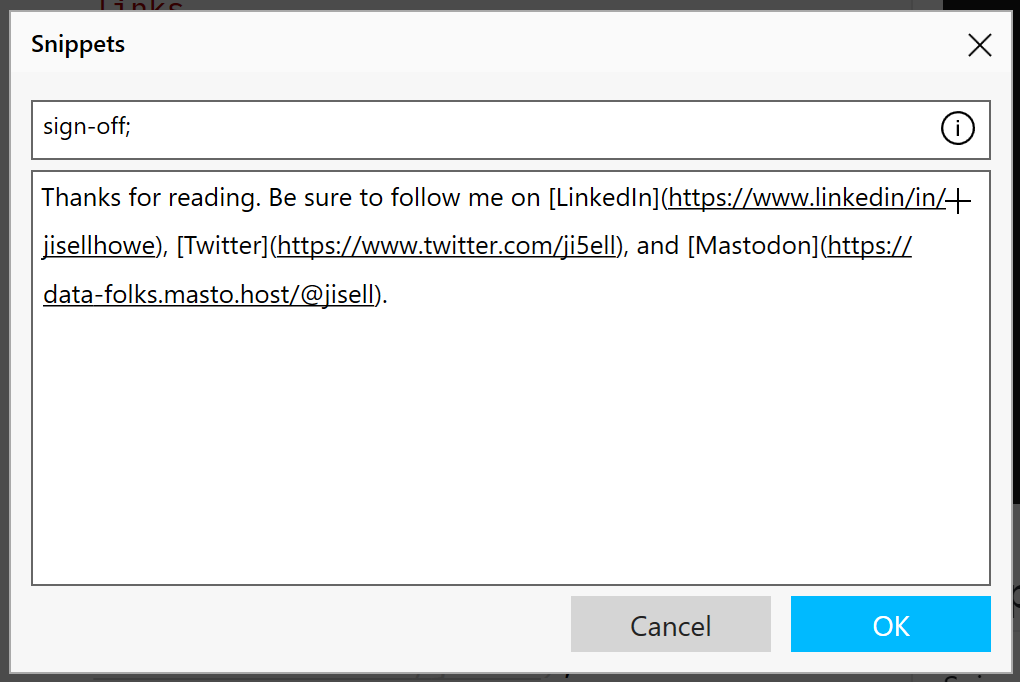The height and width of the screenshot is (682, 1020).
Task: Click the word "follow" in the snippet text
Action: click(x=425, y=198)
